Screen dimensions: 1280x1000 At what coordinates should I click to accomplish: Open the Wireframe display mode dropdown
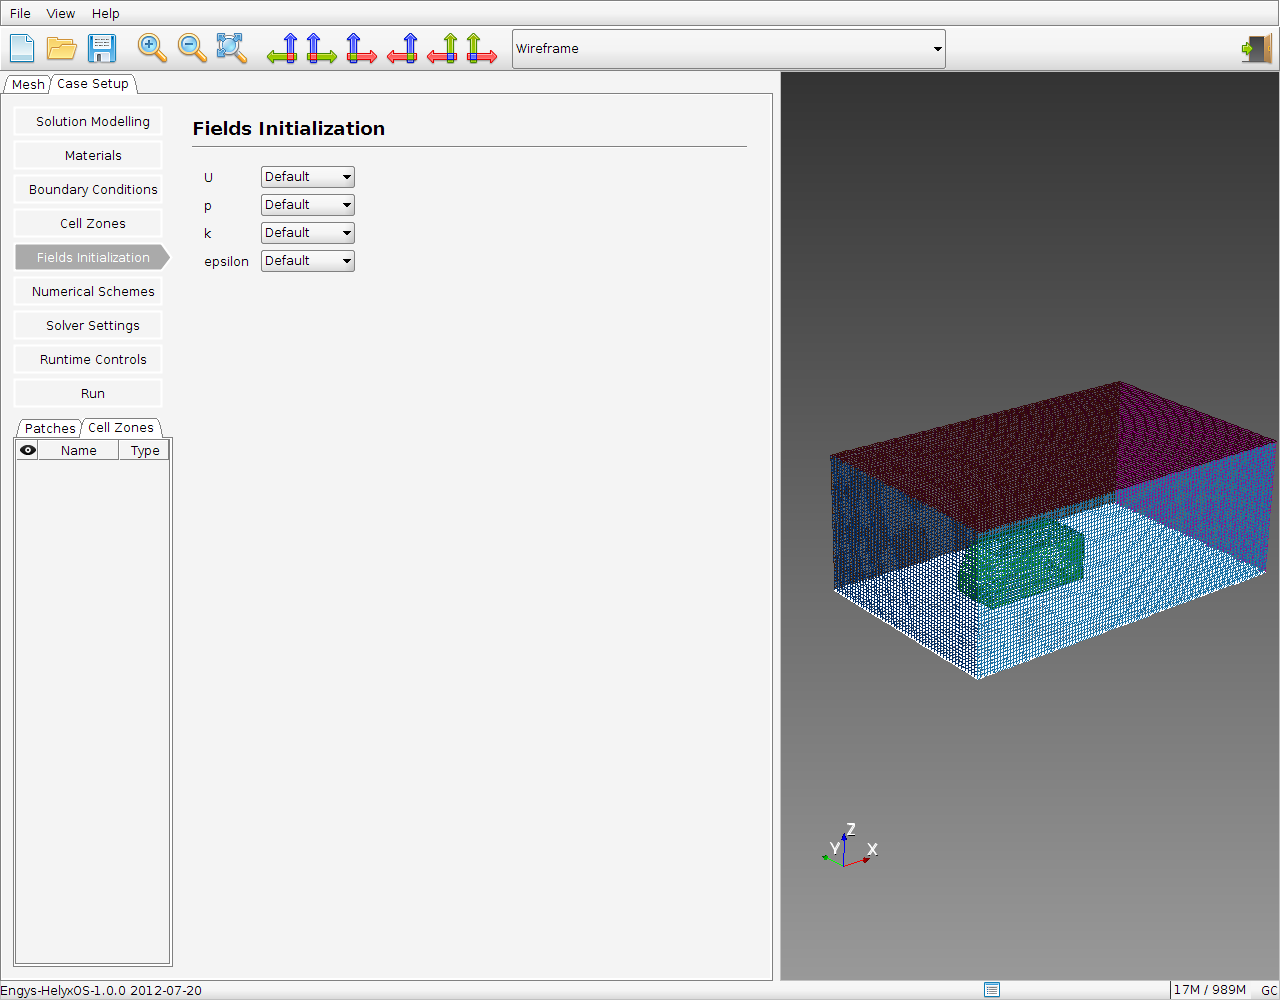[x=728, y=48]
